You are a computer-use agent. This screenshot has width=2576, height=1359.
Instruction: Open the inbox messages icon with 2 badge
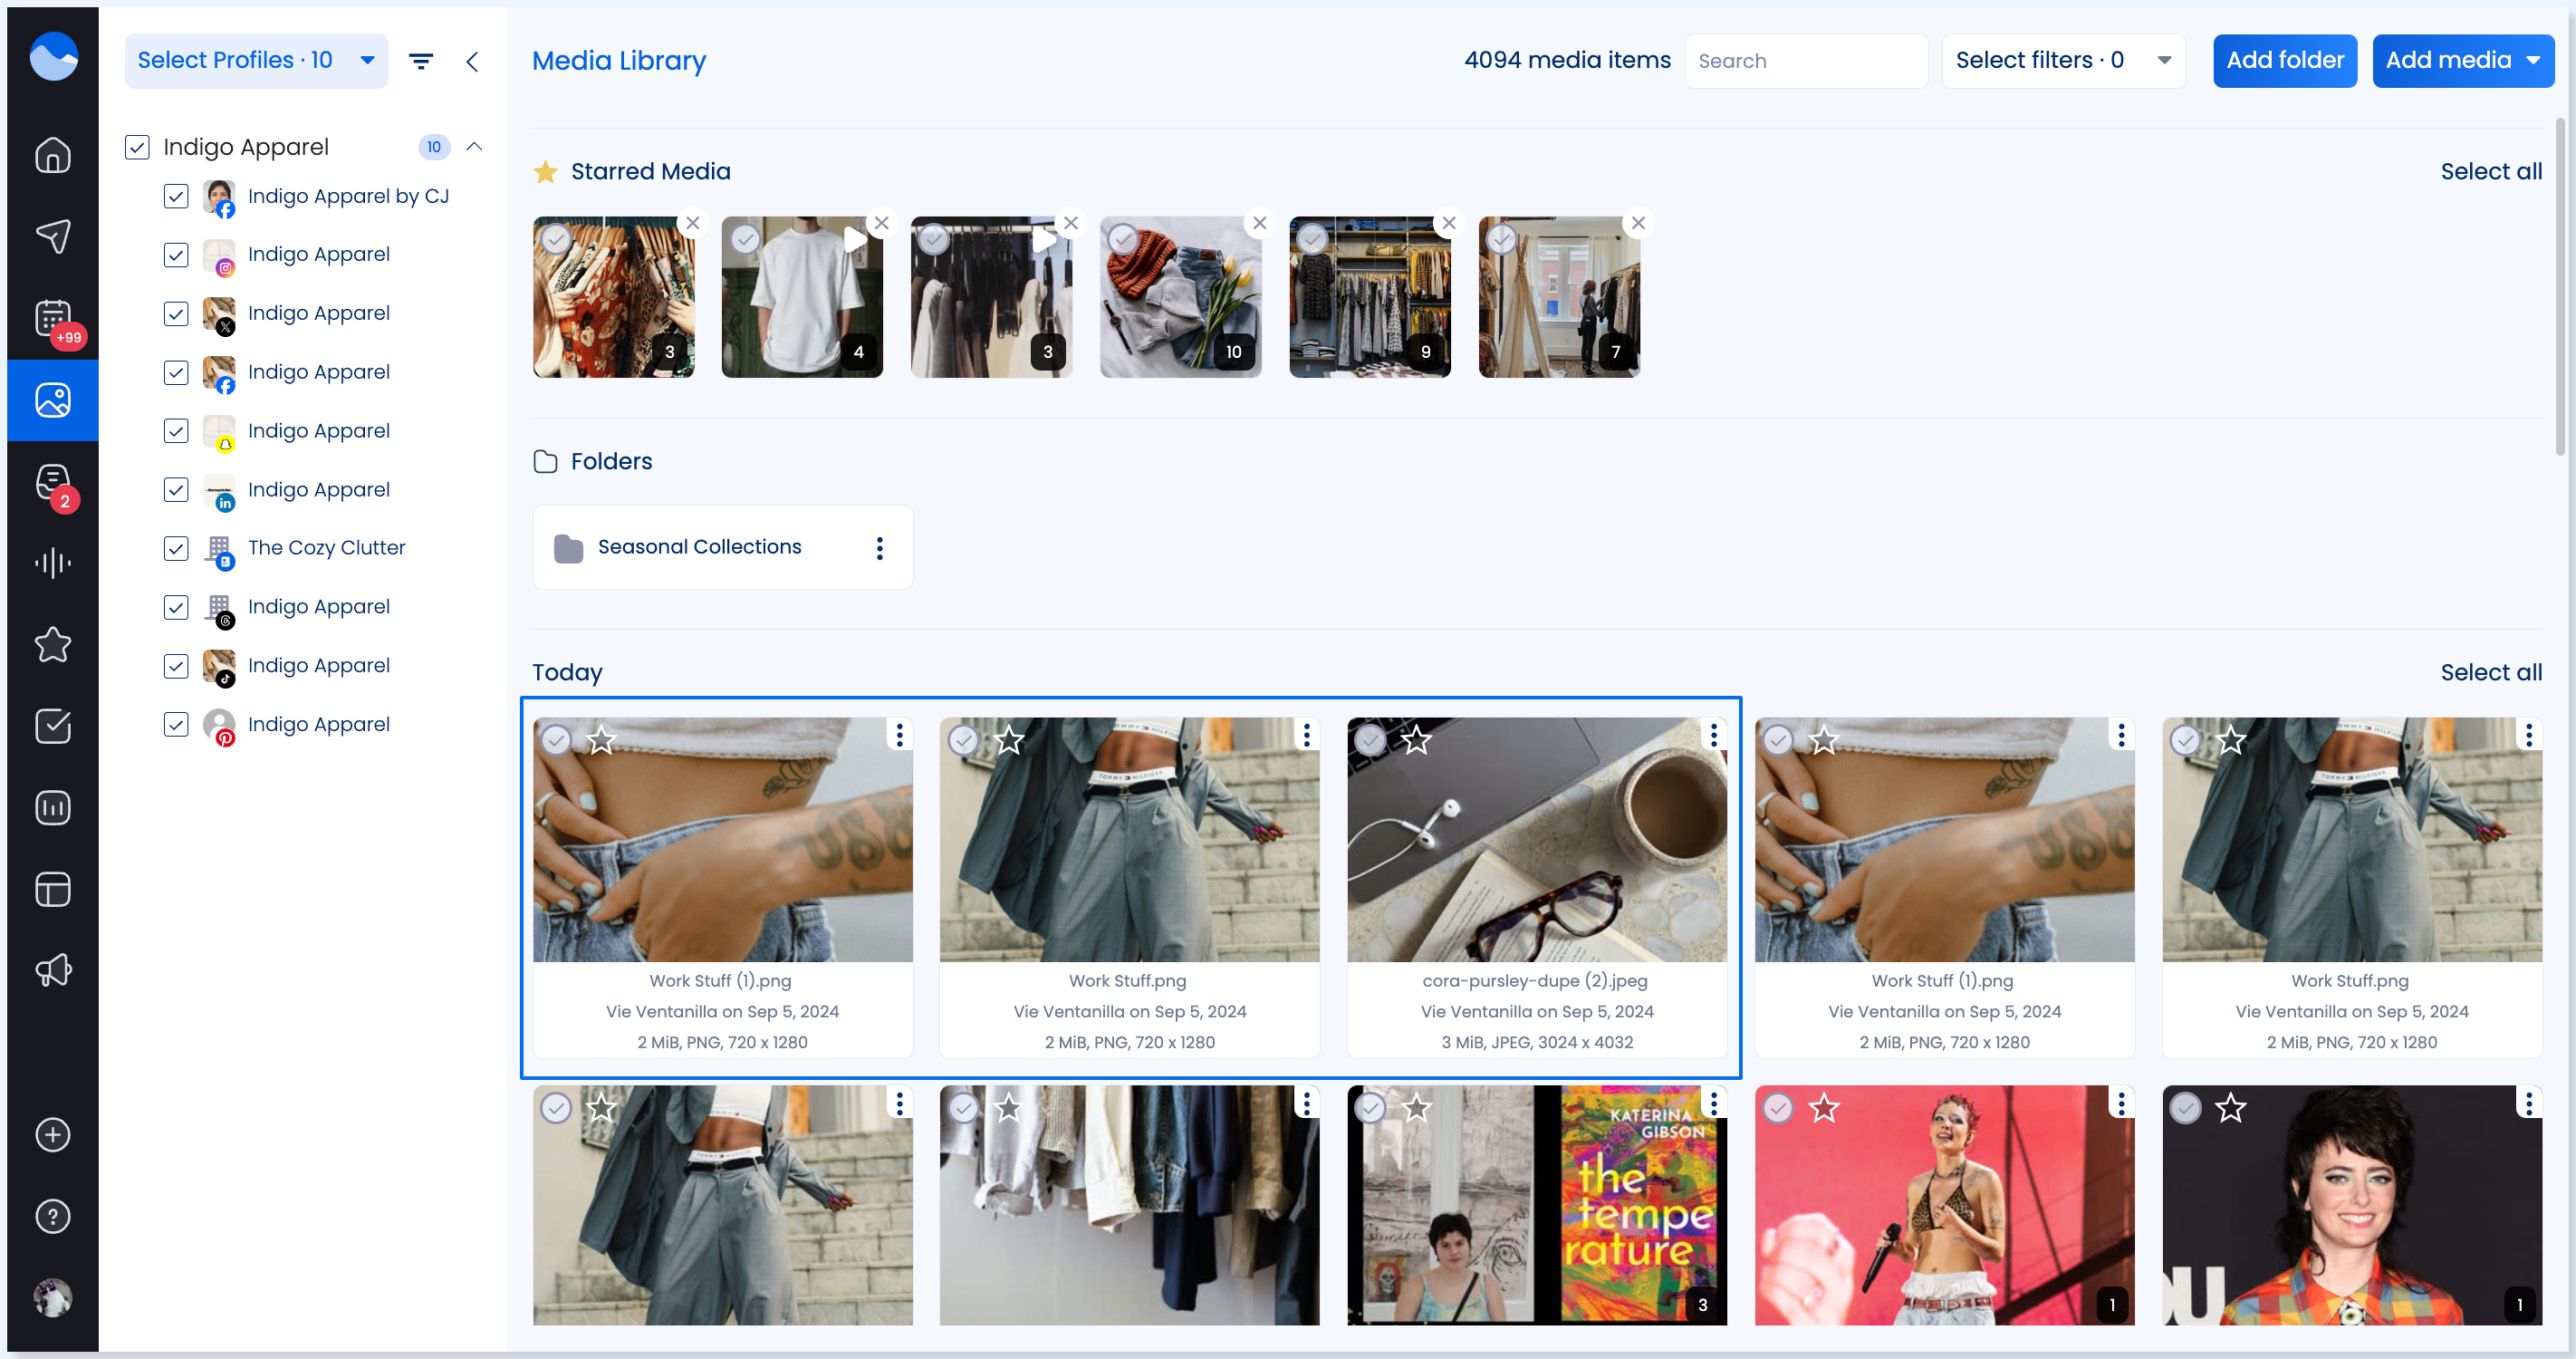coord(53,482)
